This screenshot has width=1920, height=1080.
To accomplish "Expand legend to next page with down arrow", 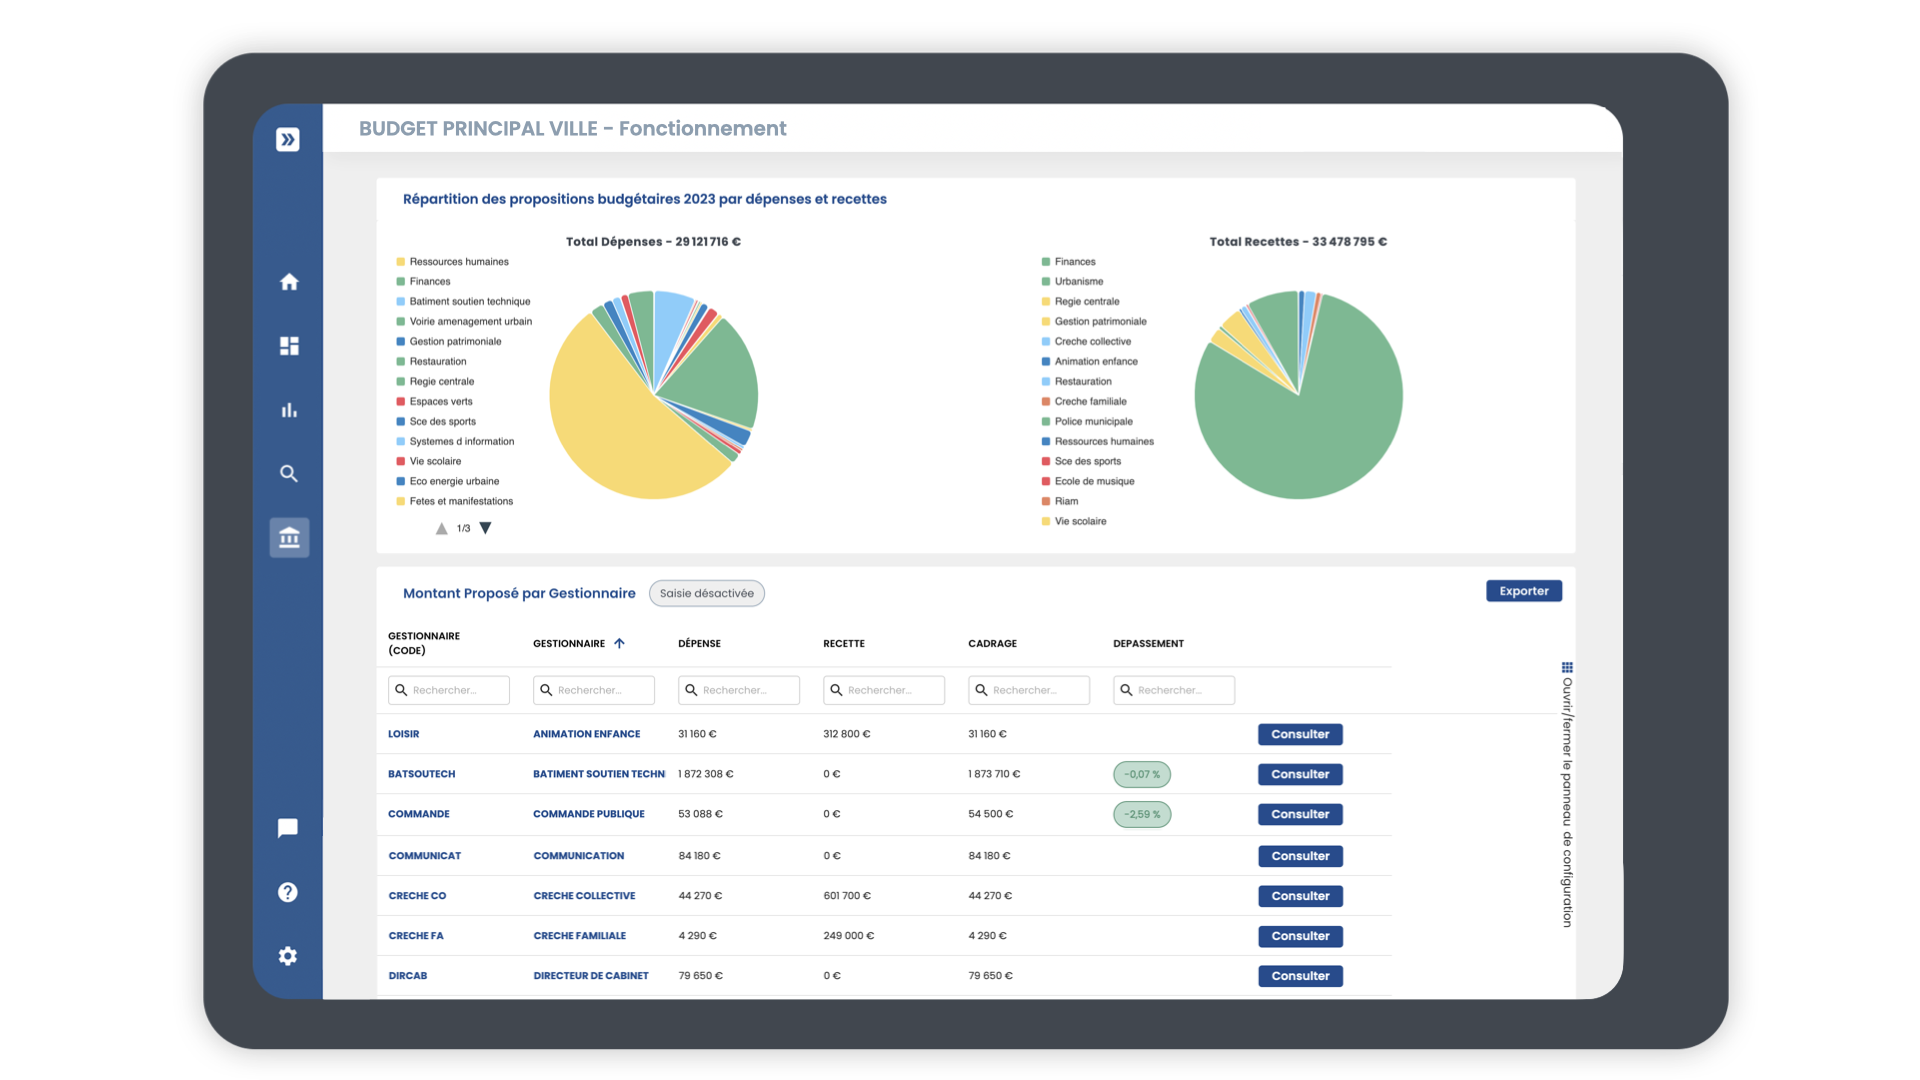I will [x=486, y=528].
